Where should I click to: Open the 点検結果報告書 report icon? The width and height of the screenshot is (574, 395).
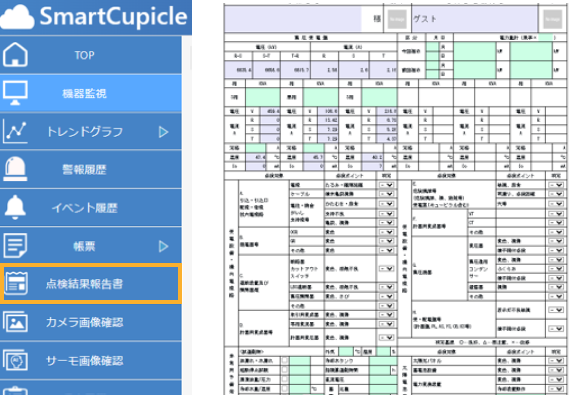(16, 284)
